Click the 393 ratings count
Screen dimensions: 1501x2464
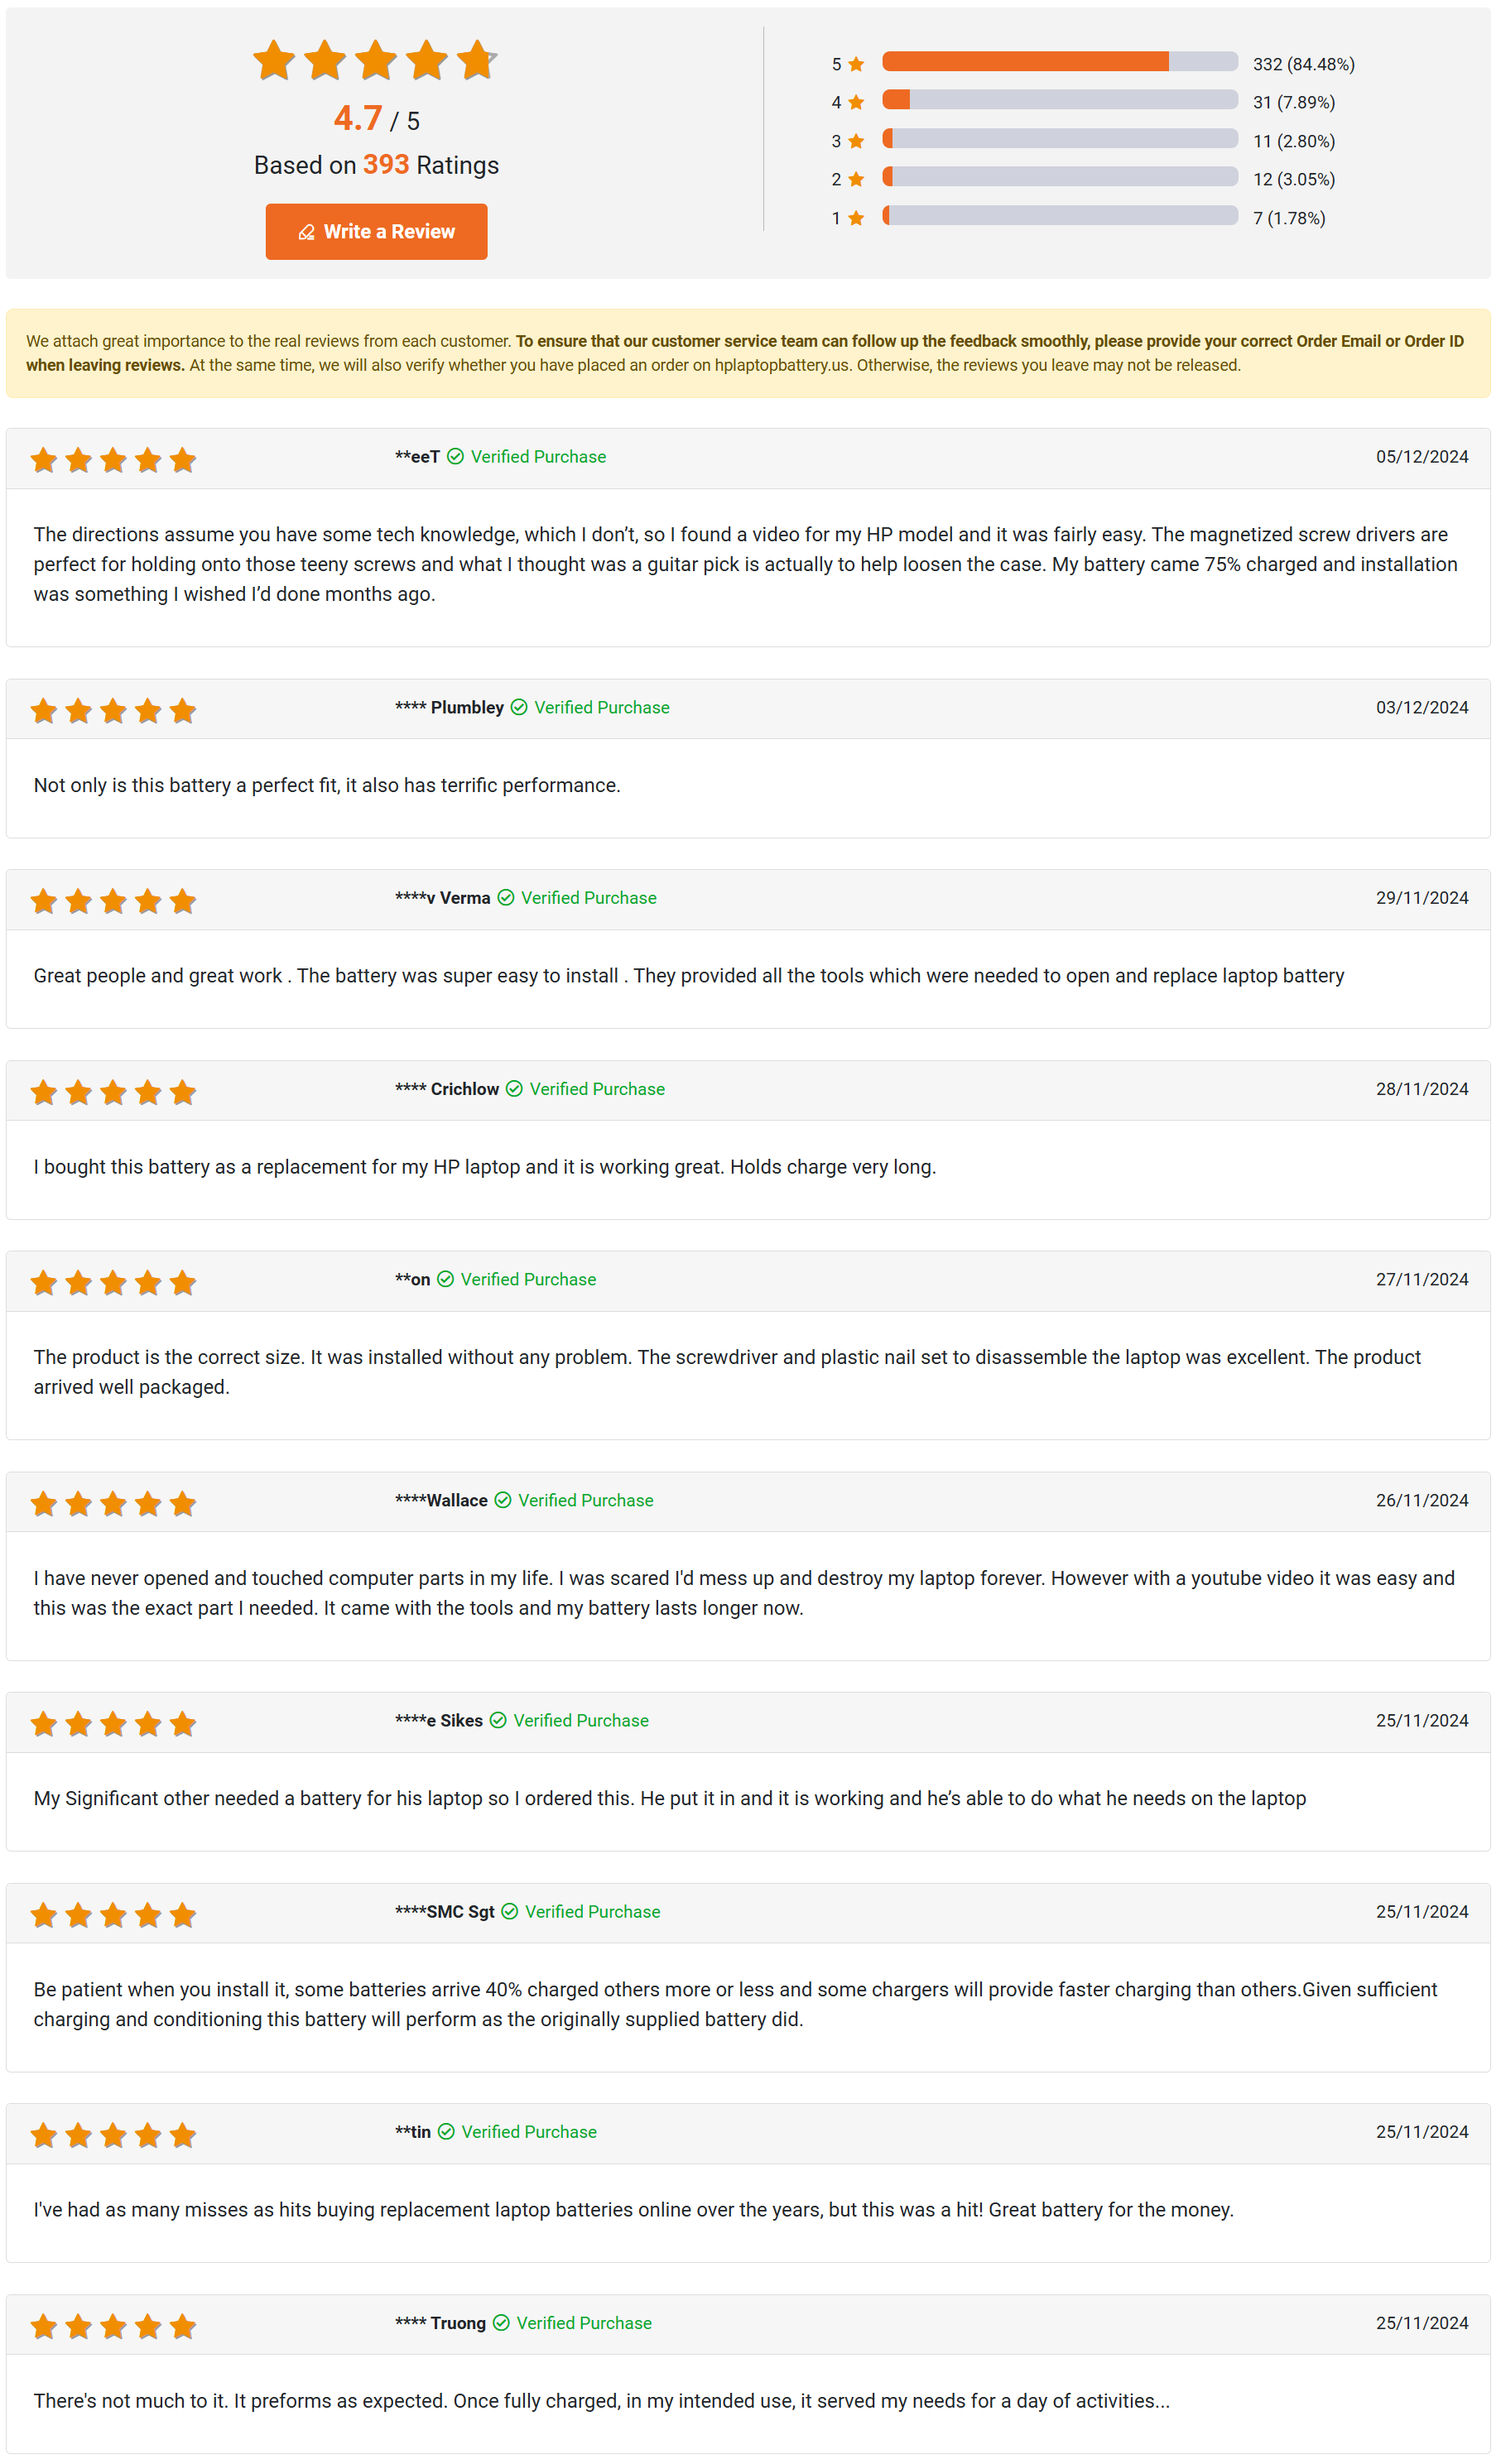(x=385, y=165)
